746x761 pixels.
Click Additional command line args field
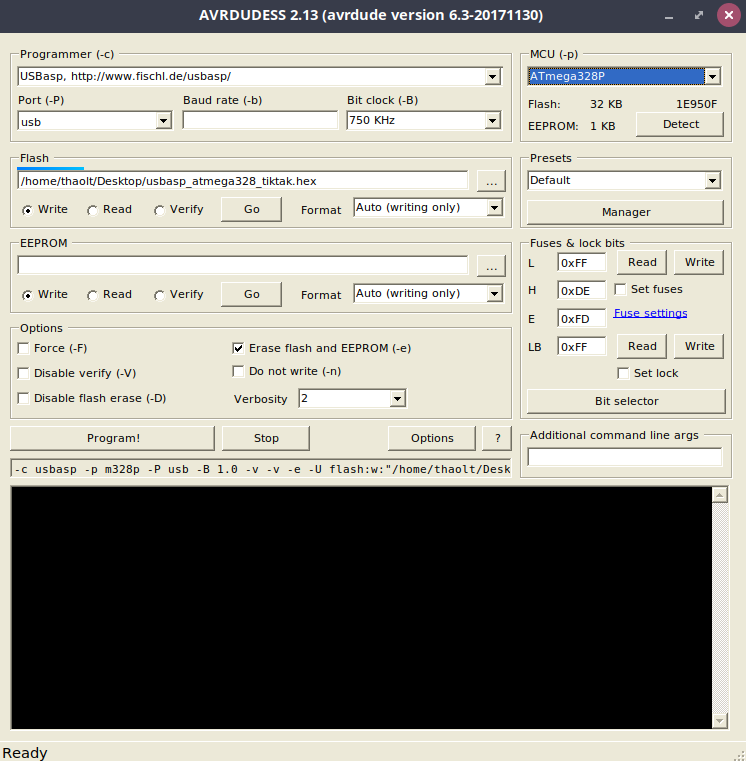(625, 457)
